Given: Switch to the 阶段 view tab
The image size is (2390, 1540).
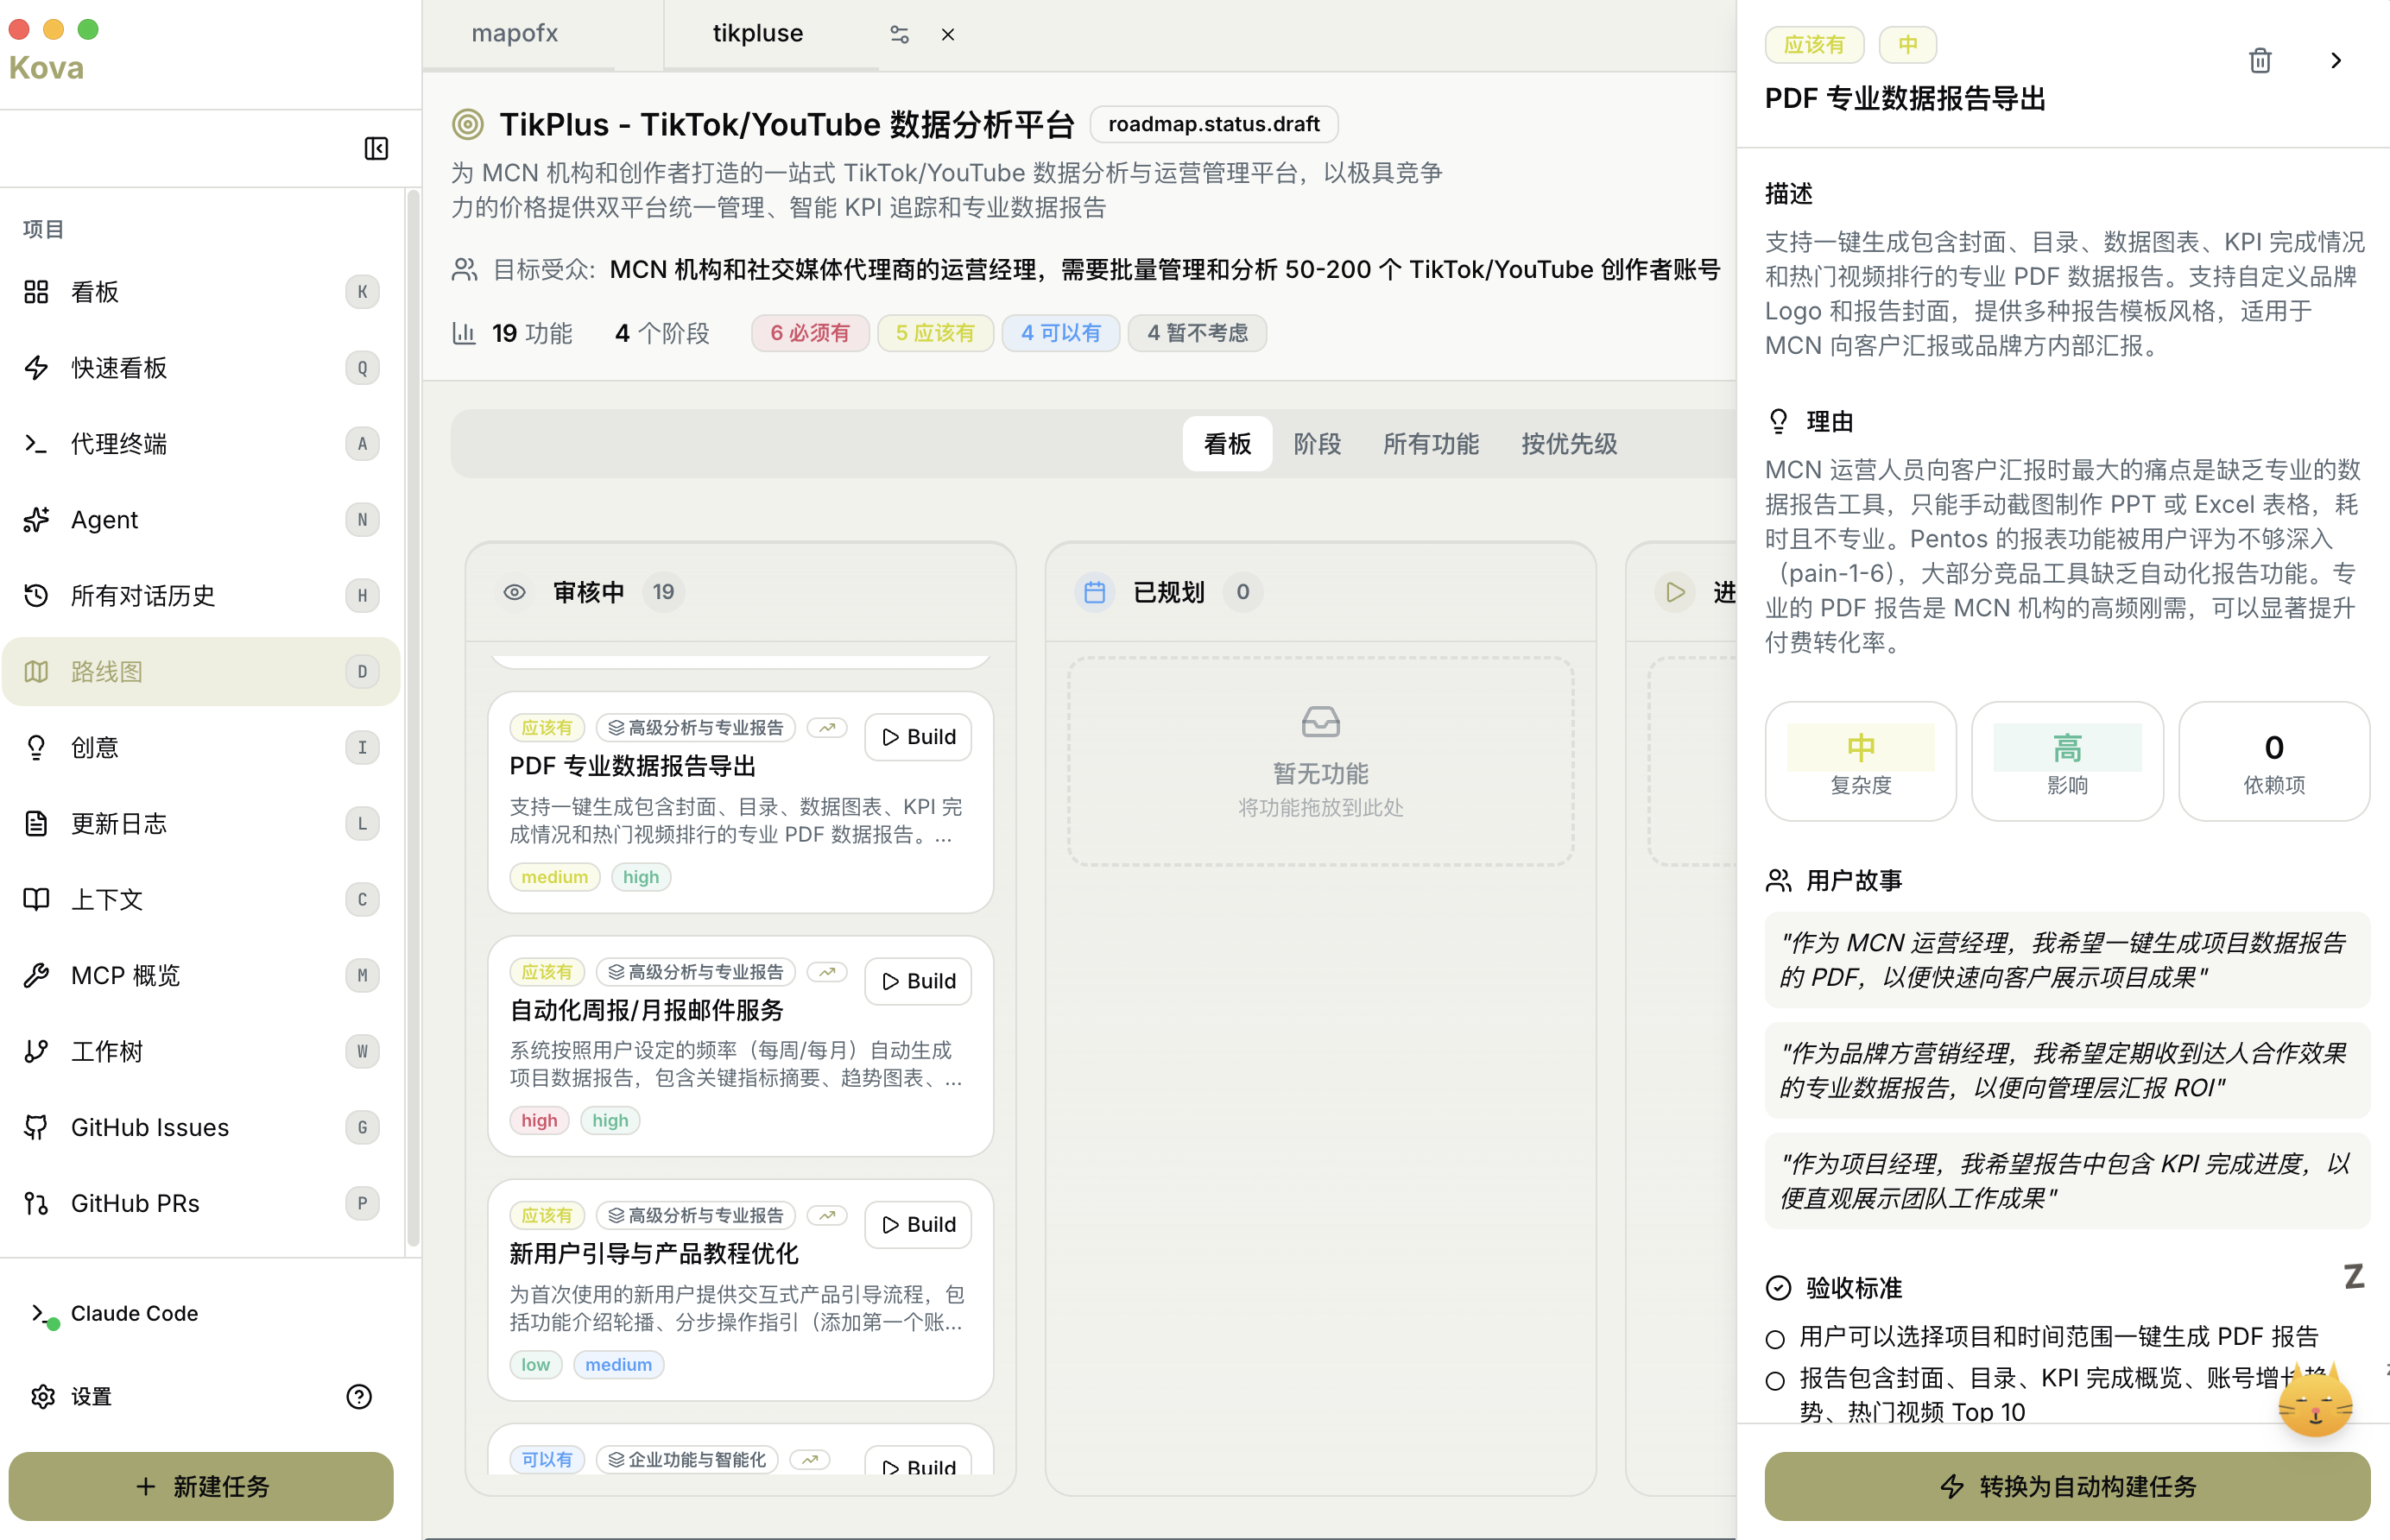Looking at the screenshot, I should point(1316,444).
